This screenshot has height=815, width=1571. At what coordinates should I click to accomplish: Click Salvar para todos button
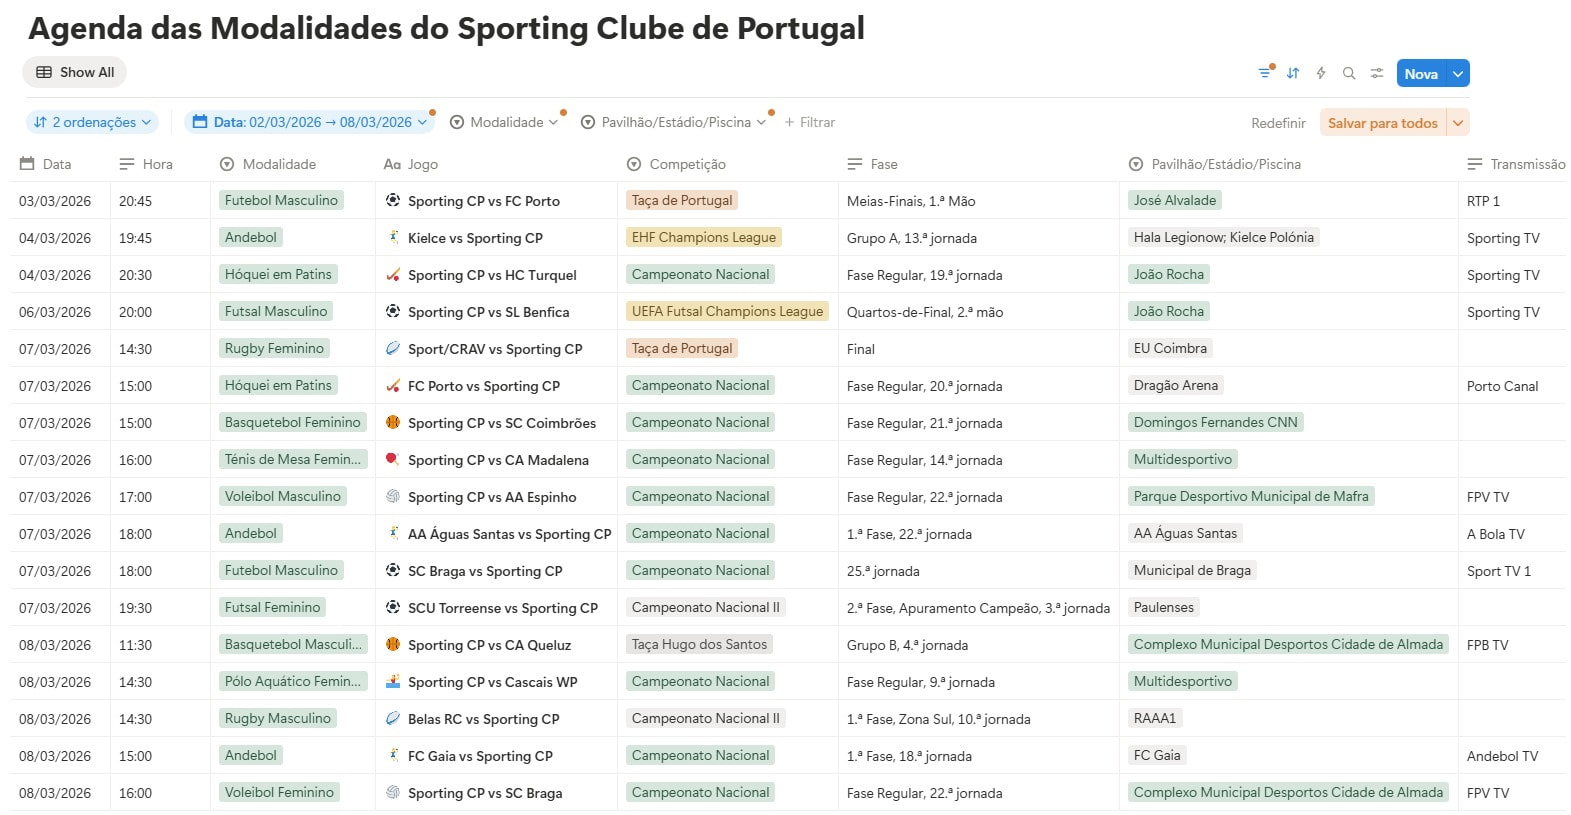pyautogui.click(x=1382, y=123)
